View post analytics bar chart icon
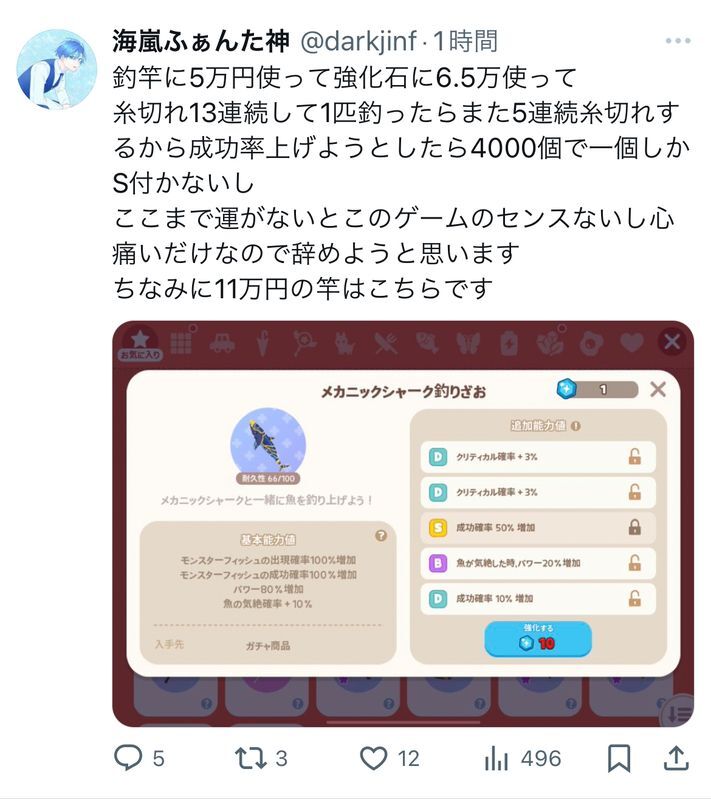The image size is (711, 800). (496, 758)
